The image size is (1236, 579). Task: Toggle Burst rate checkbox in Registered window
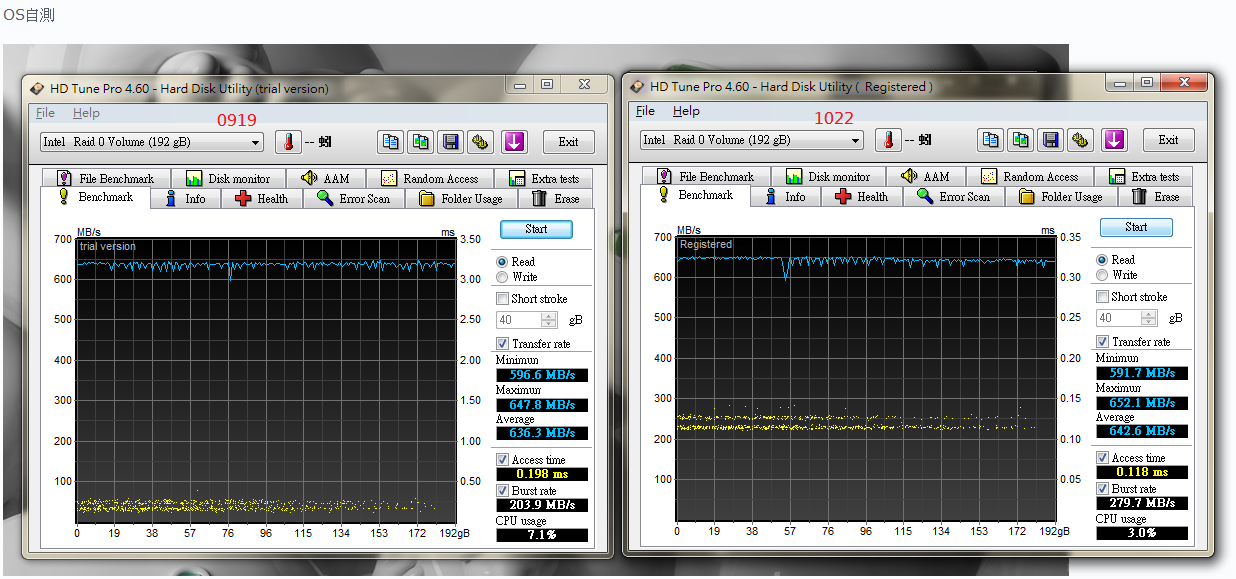pyautogui.click(x=1103, y=489)
